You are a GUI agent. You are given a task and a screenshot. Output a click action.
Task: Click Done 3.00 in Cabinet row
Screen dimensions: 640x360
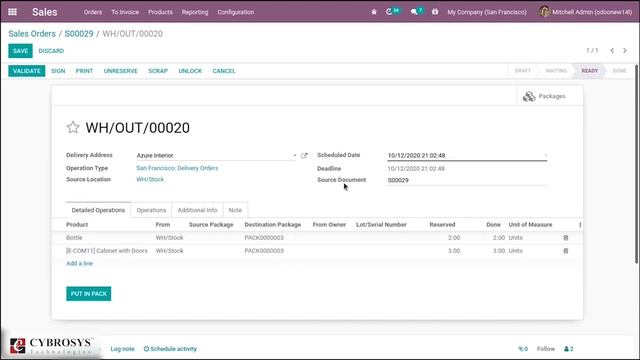pyautogui.click(x=498, y=251)
